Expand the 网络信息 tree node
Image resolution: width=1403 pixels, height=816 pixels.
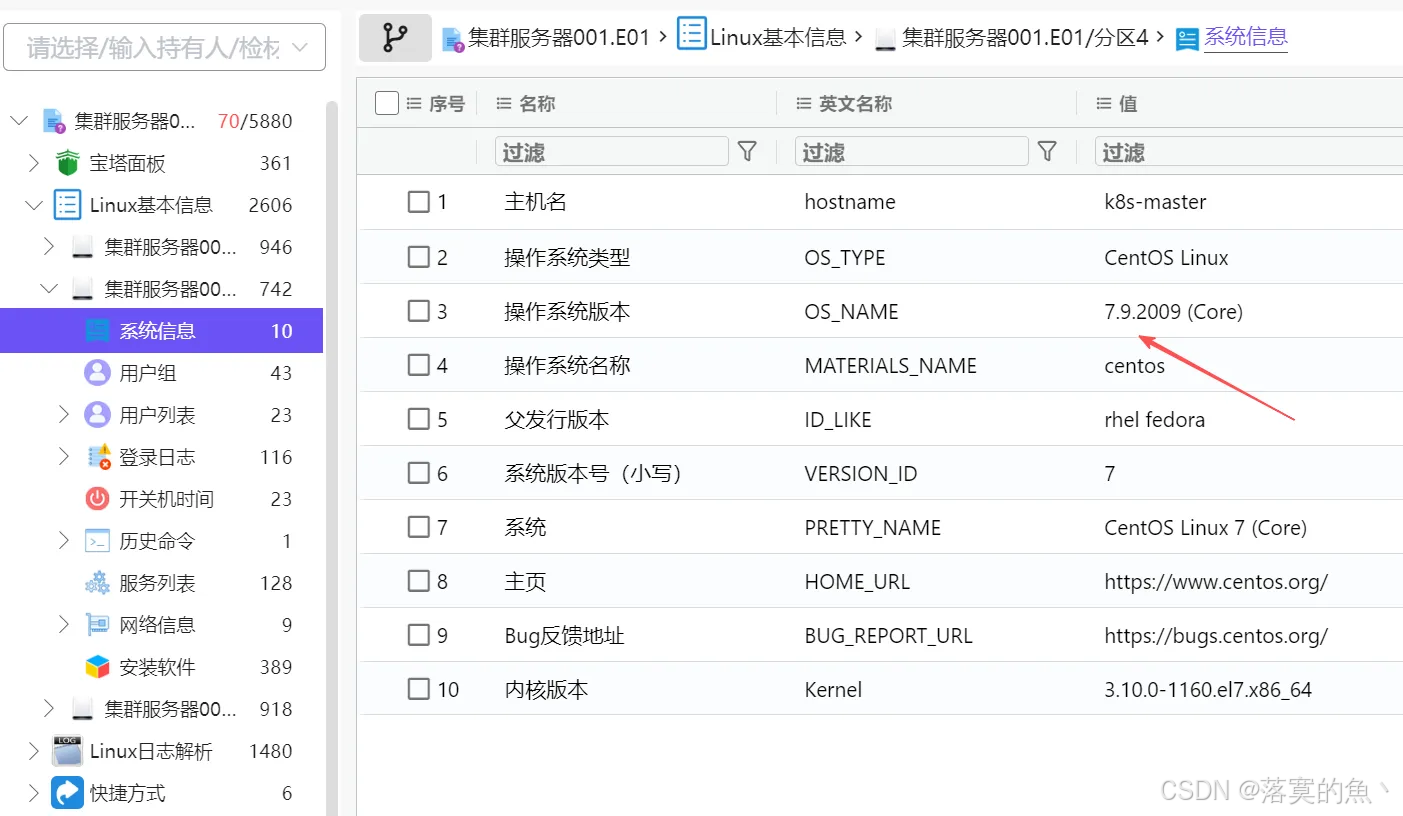(x=64, y=625)
